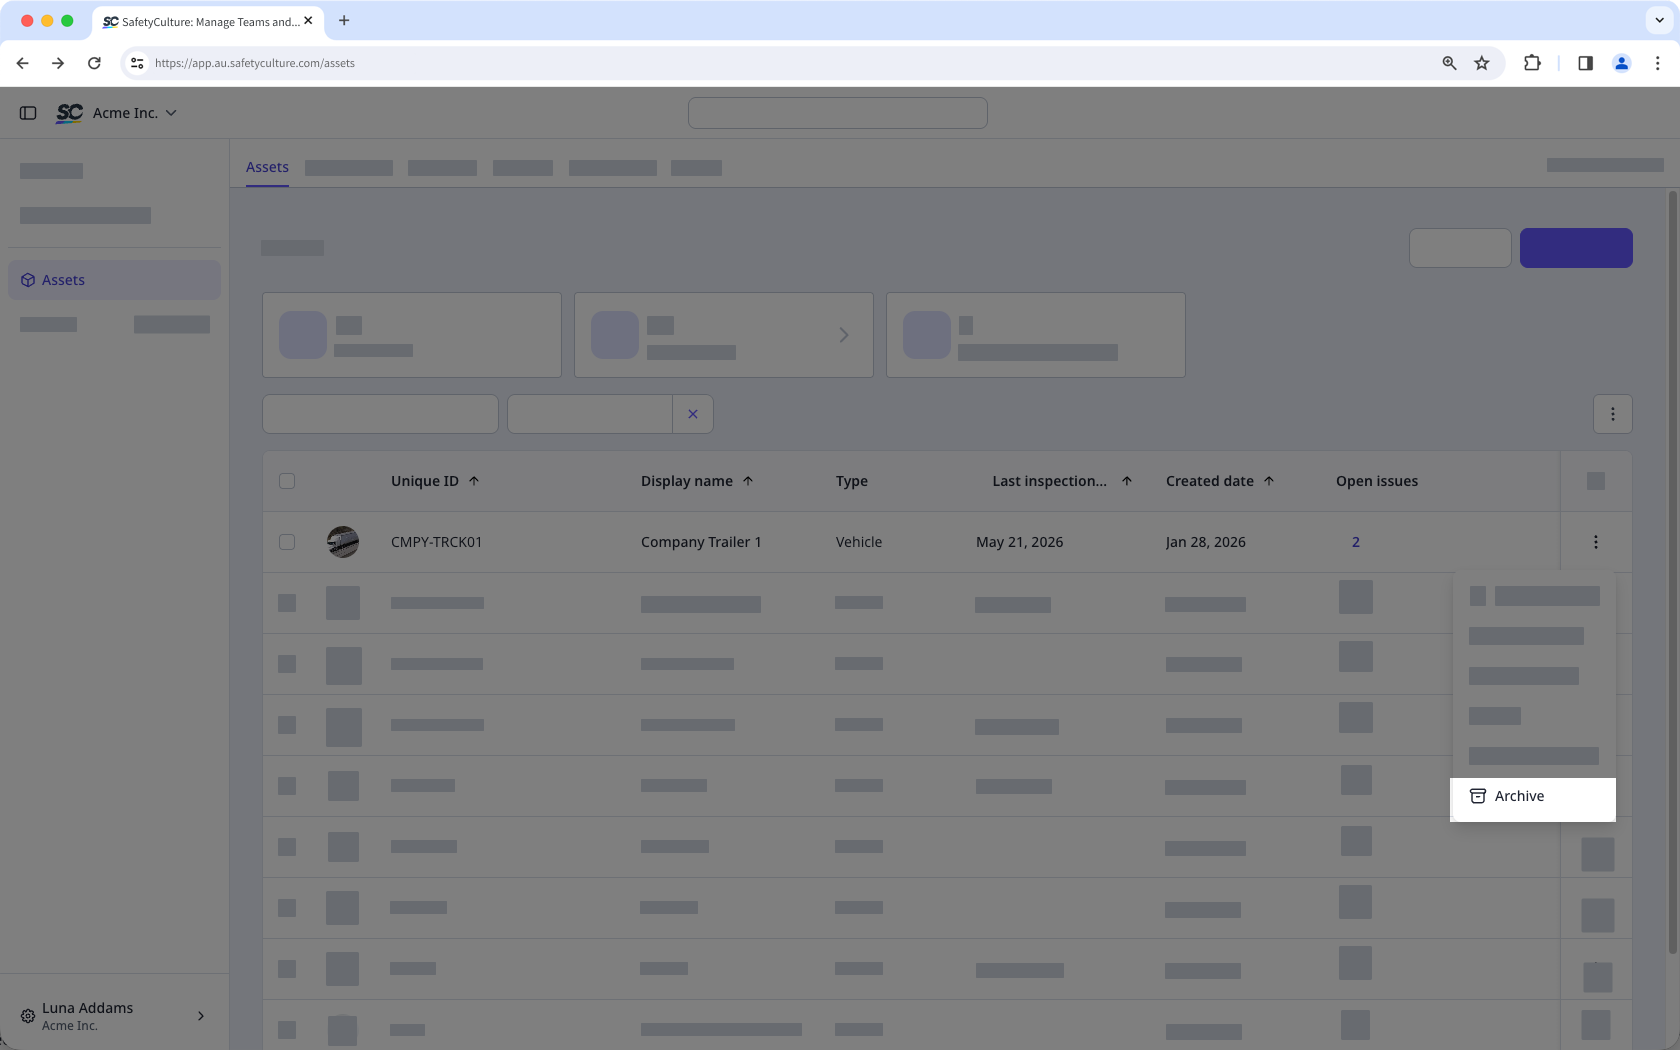
Task: Go back with browser back arrow
Action: click(x=22, y=63)
